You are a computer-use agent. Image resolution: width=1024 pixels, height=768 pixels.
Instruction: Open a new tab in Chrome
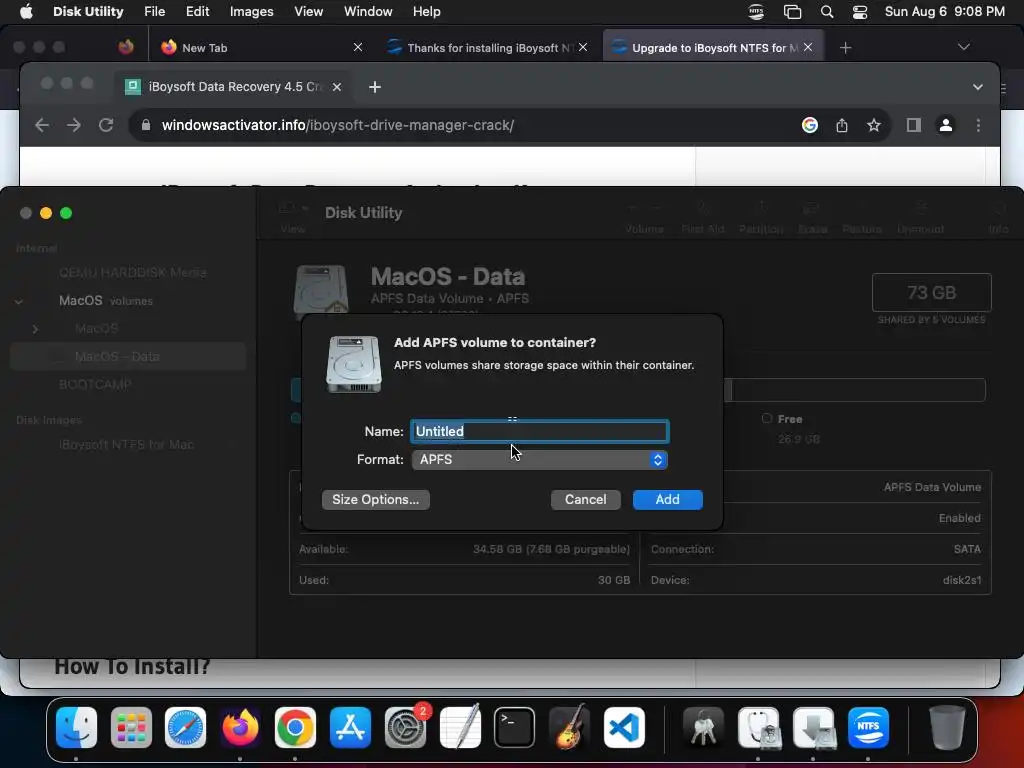pos(375,87)
